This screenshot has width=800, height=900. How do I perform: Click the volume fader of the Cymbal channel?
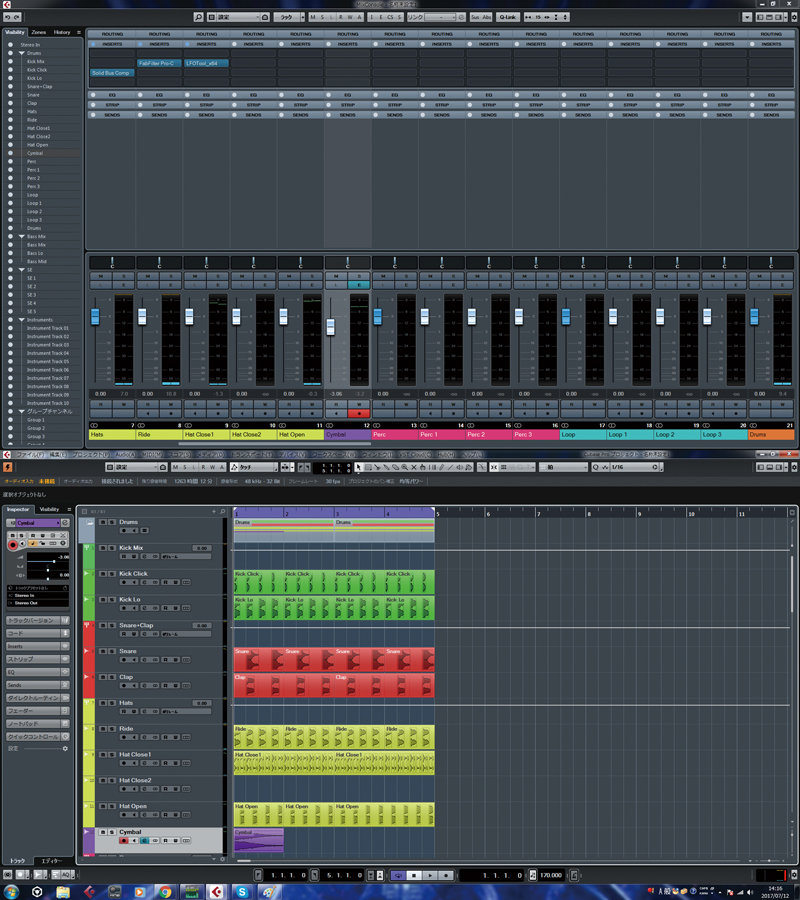coord(330,328)
